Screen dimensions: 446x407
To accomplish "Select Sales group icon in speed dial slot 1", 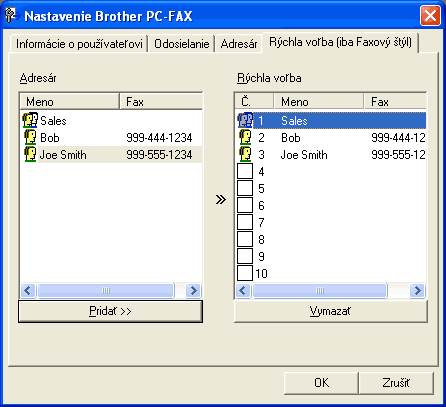I will coord(245,120).
